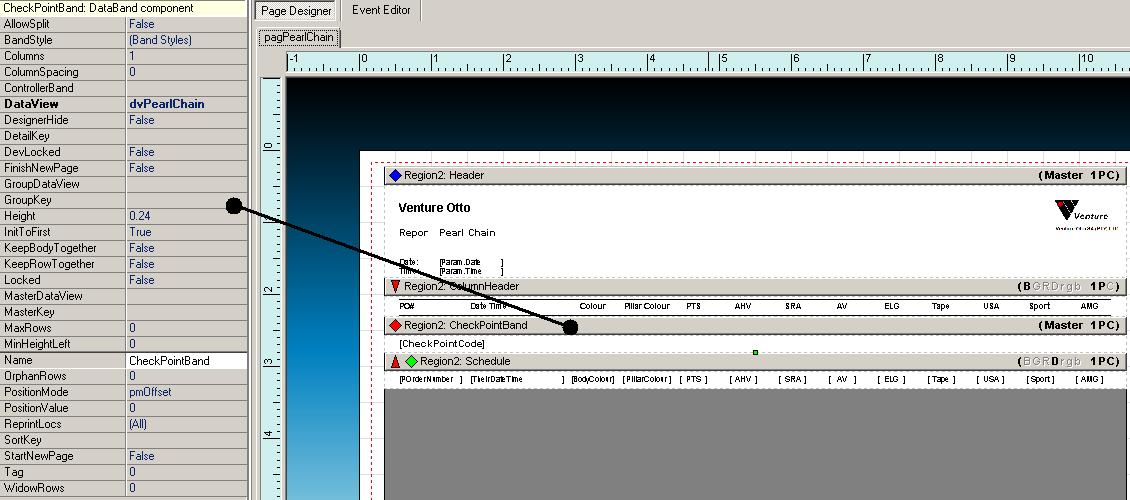Select the SortKey property label
The width and height of the screenshot is (1130, 500).
(22, 440)
